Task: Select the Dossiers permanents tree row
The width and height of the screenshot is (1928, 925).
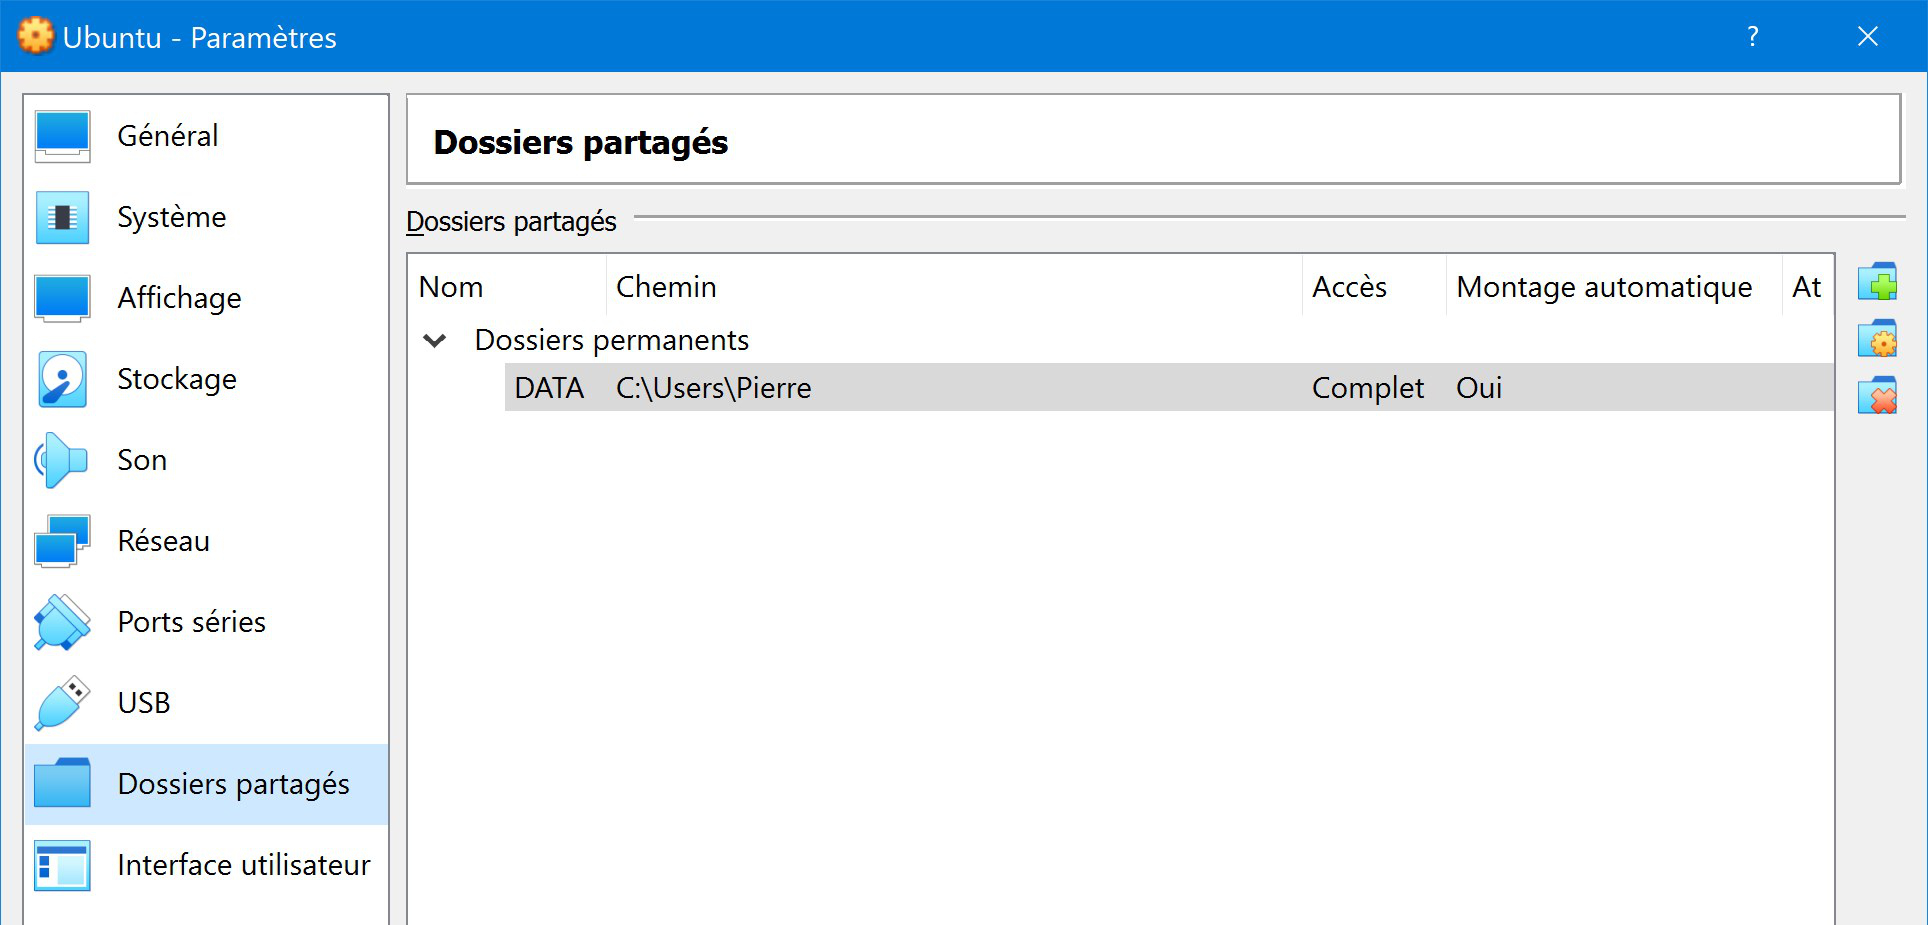Action: (x=1121, y=340)
